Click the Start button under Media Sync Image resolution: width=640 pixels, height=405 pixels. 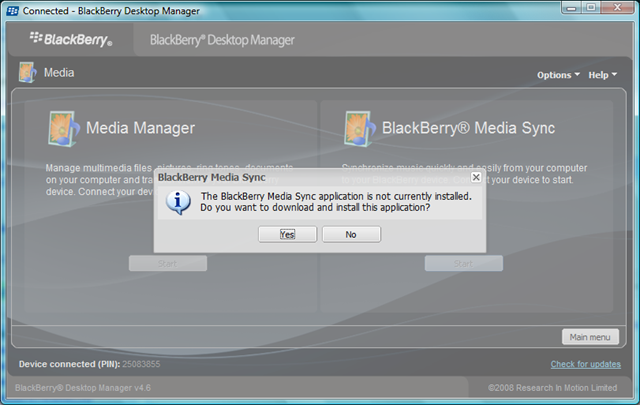tap(464, 263)
